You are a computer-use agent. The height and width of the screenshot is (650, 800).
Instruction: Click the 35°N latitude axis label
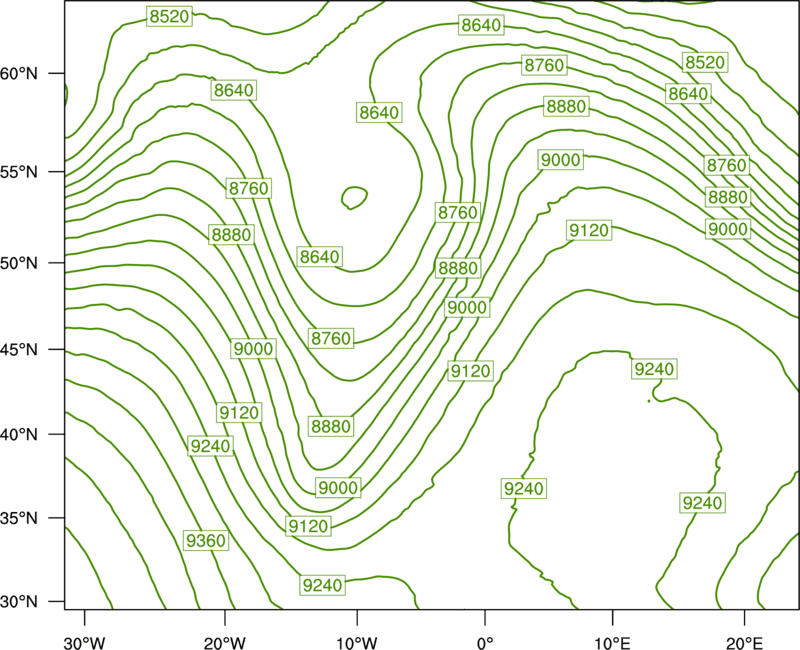click(19, 518)
